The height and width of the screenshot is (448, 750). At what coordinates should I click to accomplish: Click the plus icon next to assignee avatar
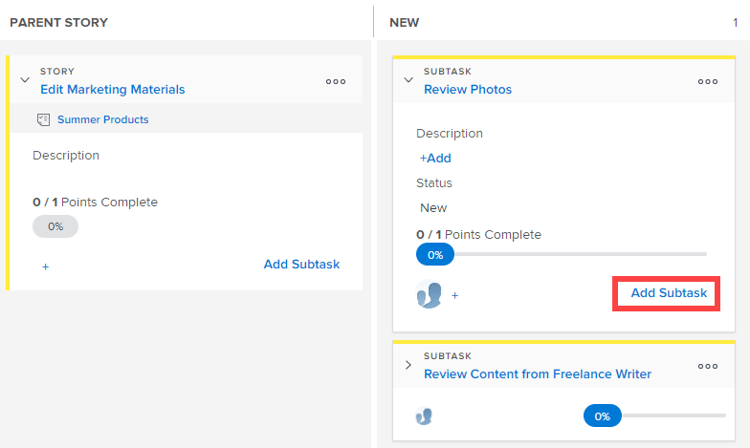pyautogui.click(x=455, y=296)
